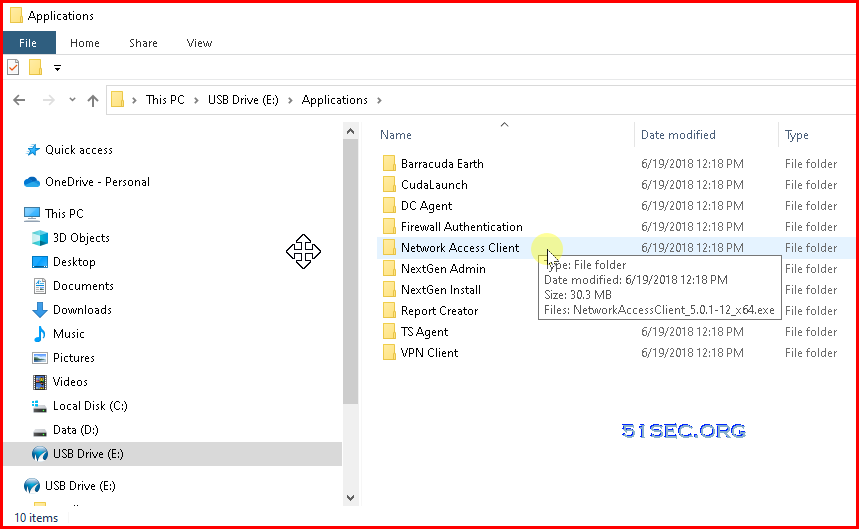The height and width of the screenshot is (529, 859).
Task: Select the DC Agent folder
Action: point(426,206)
